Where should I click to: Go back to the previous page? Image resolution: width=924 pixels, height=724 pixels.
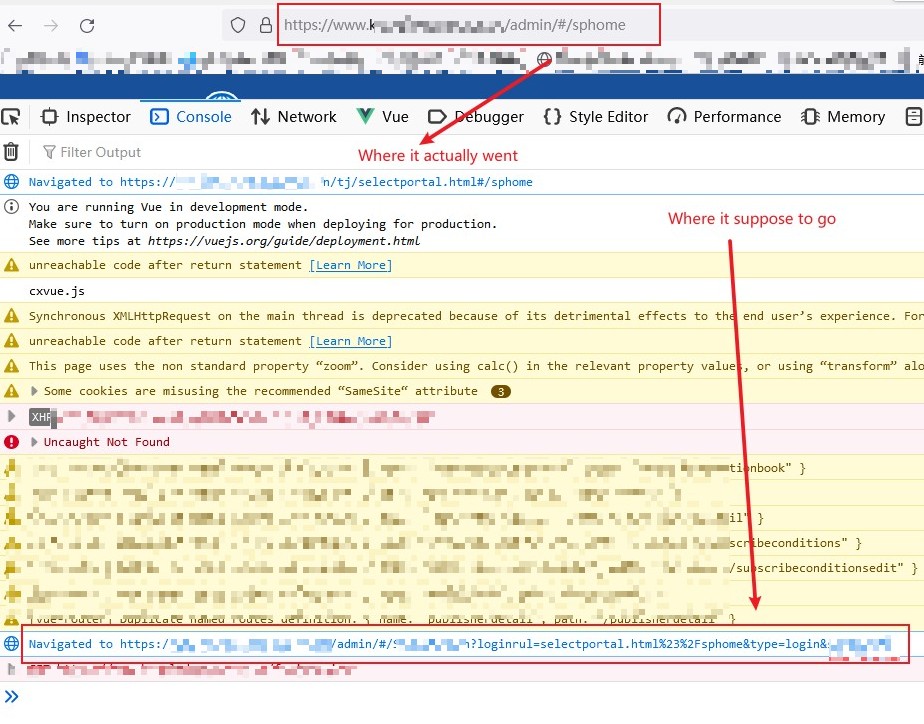coord(15,25)
